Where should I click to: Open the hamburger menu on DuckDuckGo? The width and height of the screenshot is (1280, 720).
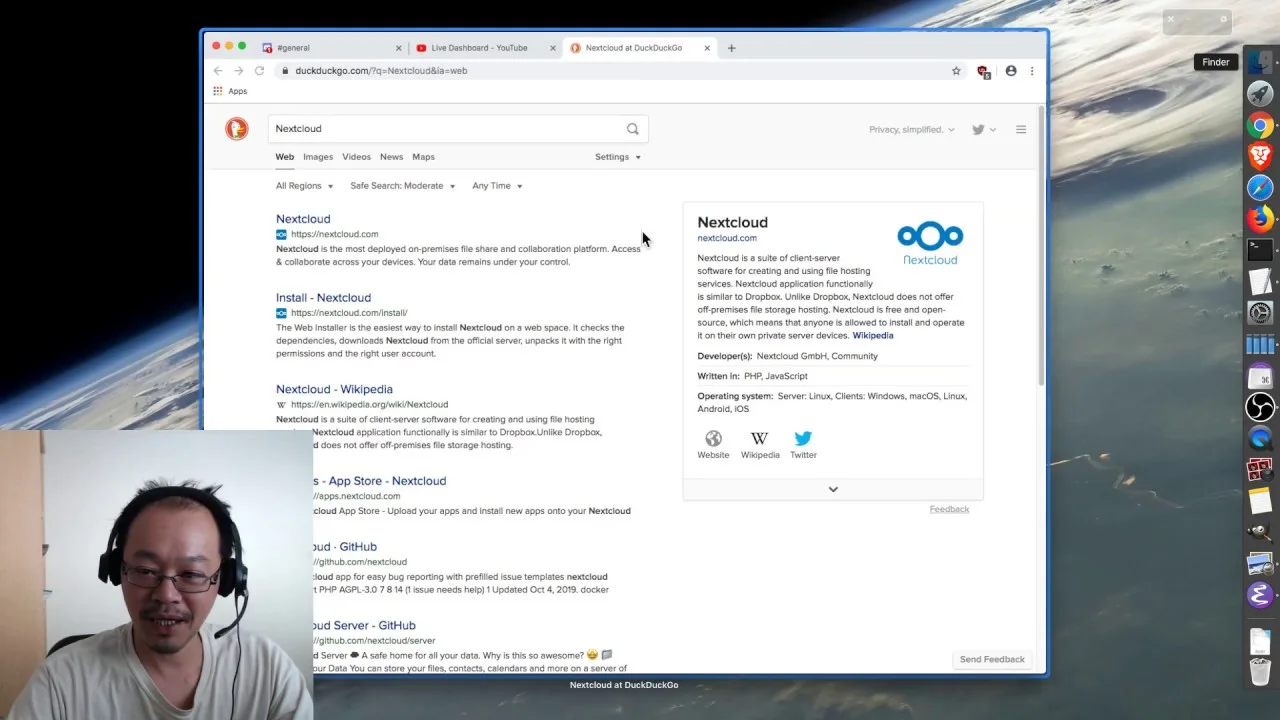point(1021,129)
